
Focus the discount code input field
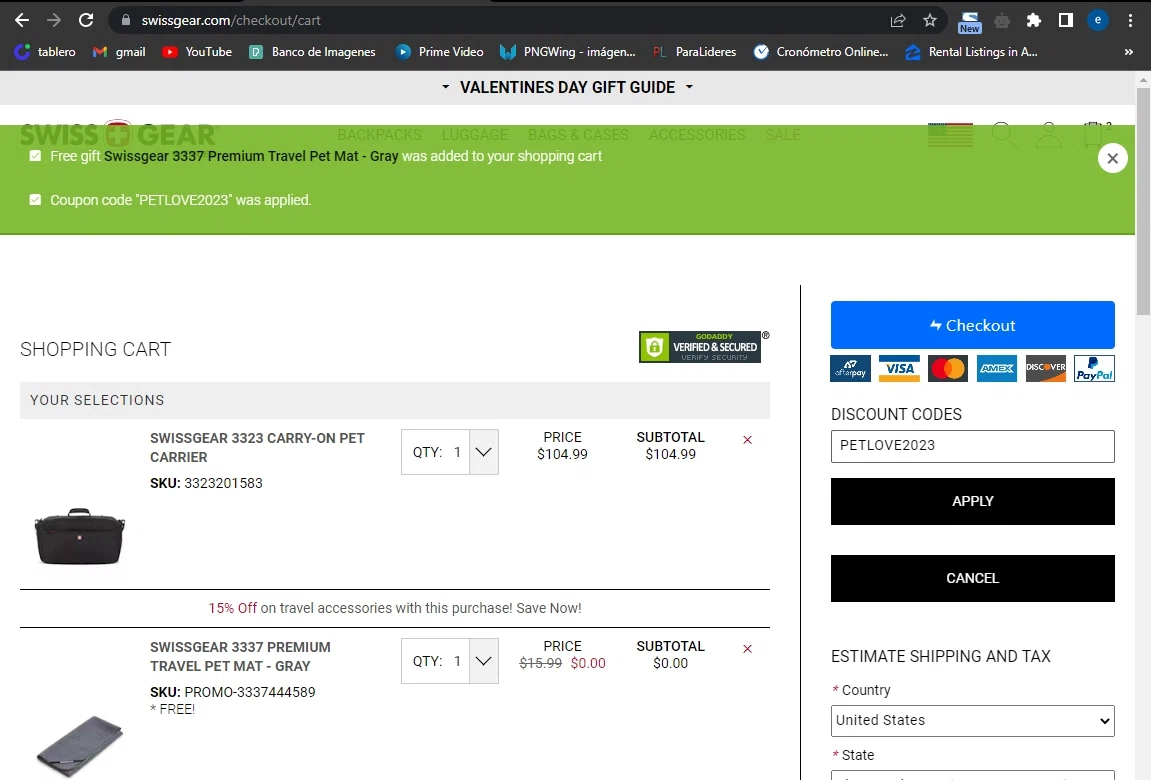point(973,446)
